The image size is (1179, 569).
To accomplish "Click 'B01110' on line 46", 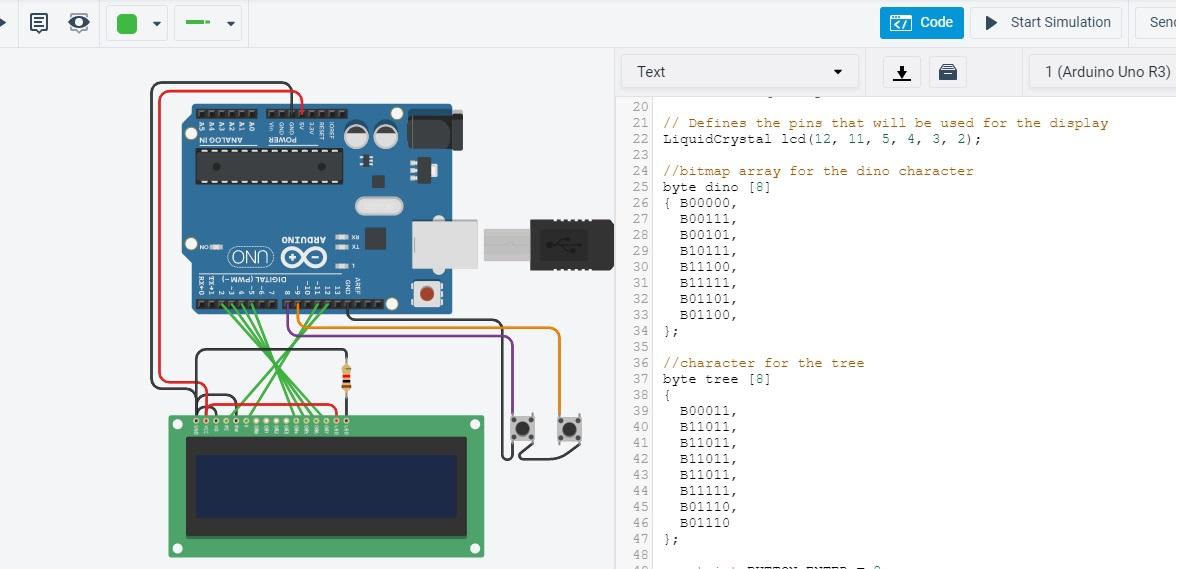I will [x=705, y=523].
